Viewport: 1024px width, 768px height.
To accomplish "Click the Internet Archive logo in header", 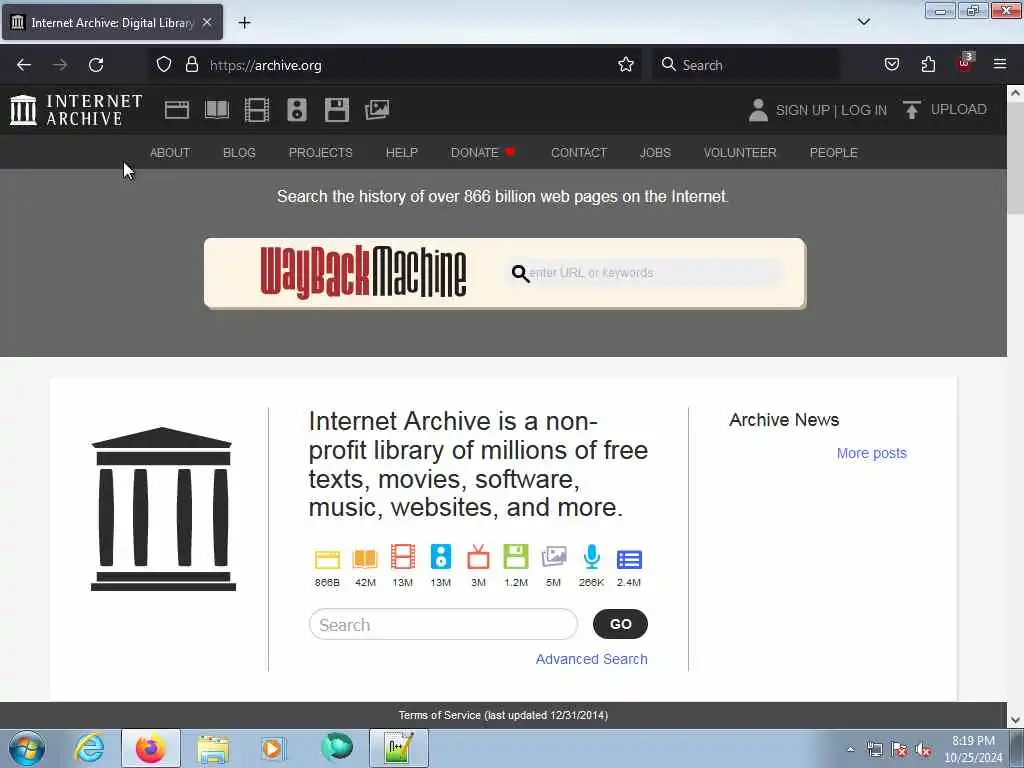I will tap(76, 110).
